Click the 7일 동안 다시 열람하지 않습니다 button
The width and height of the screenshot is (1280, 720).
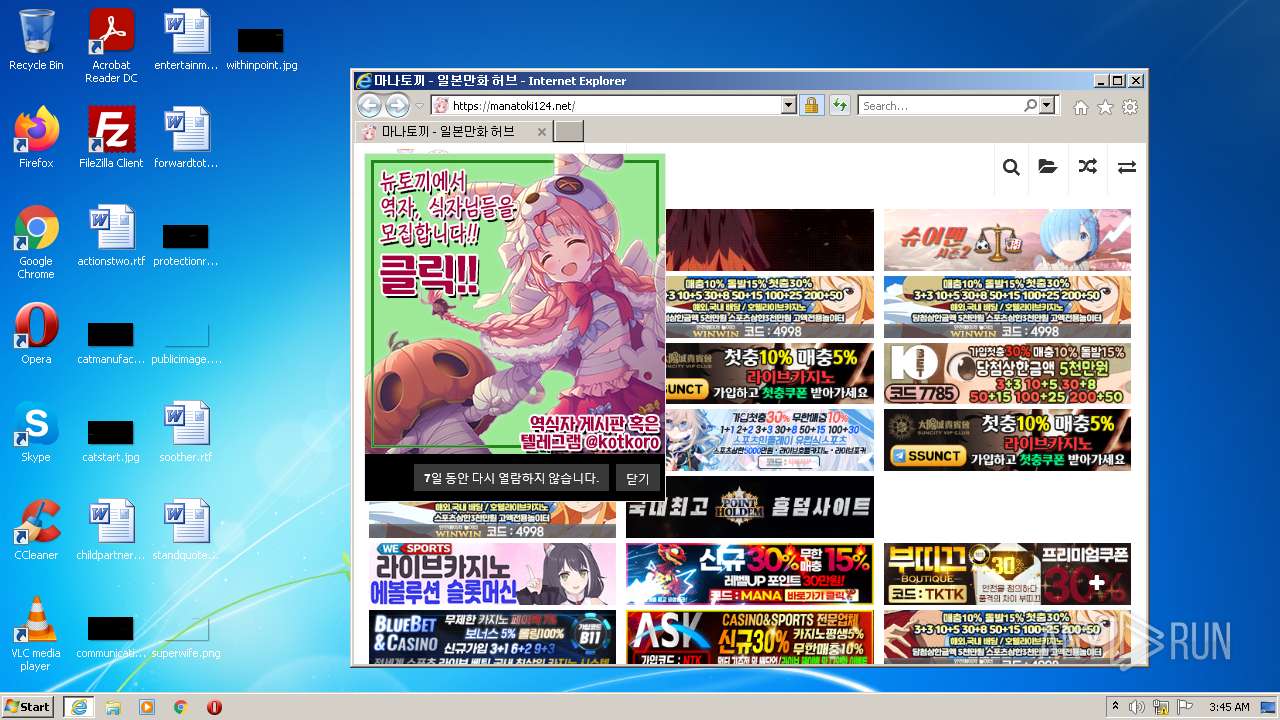pyautogui.click(x=511, y=478)
